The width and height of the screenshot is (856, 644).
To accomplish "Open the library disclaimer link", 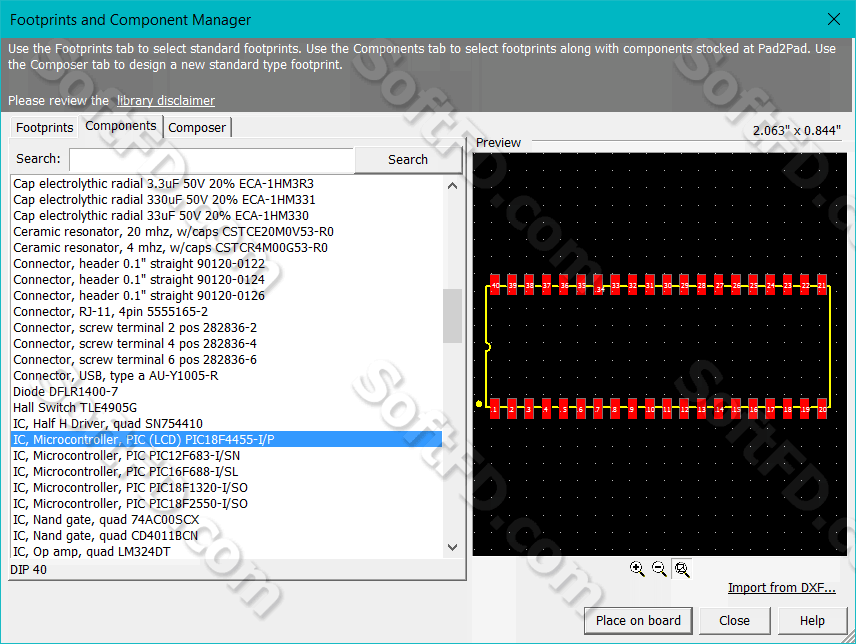I will [x=165, y=100].
